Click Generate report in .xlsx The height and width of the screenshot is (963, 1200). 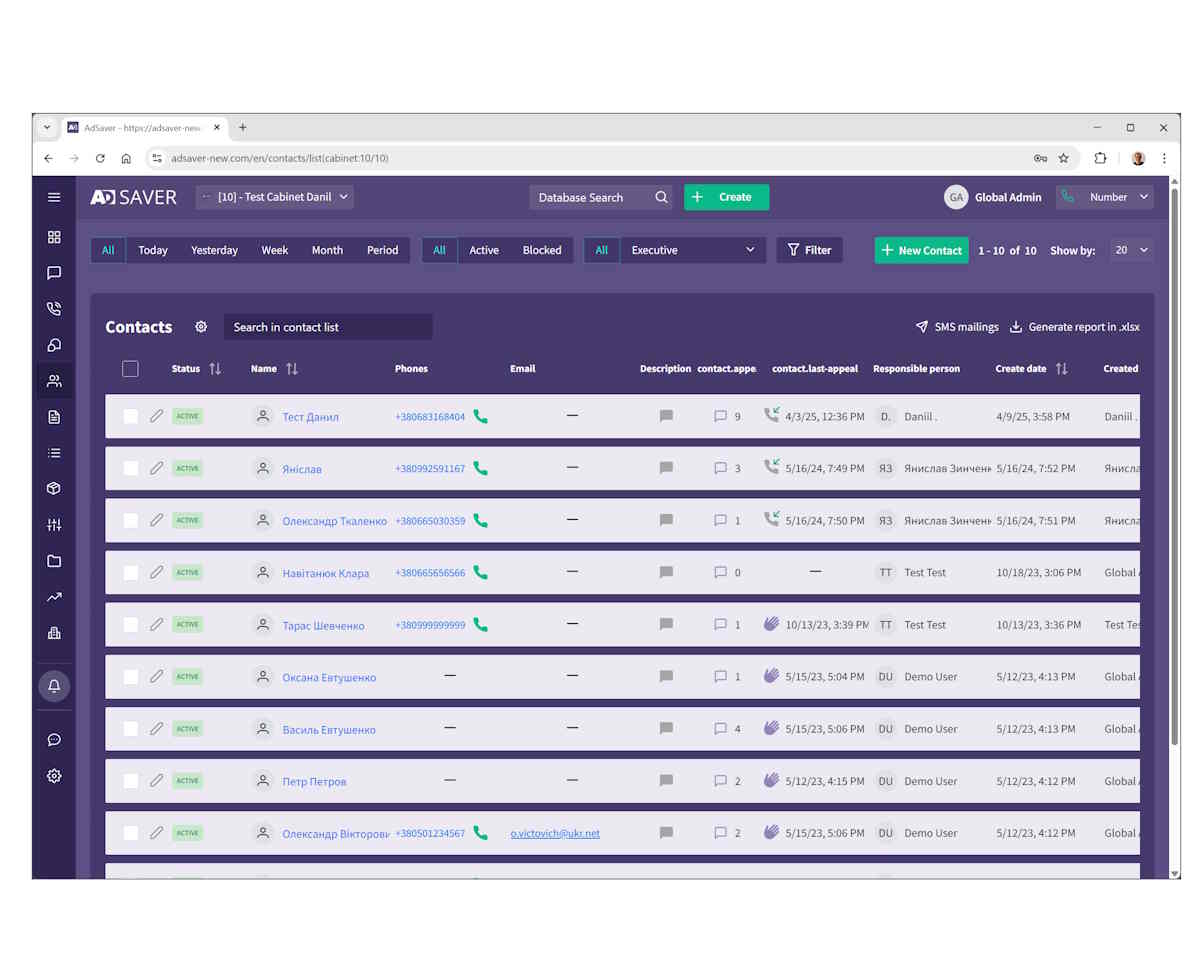1075,327
